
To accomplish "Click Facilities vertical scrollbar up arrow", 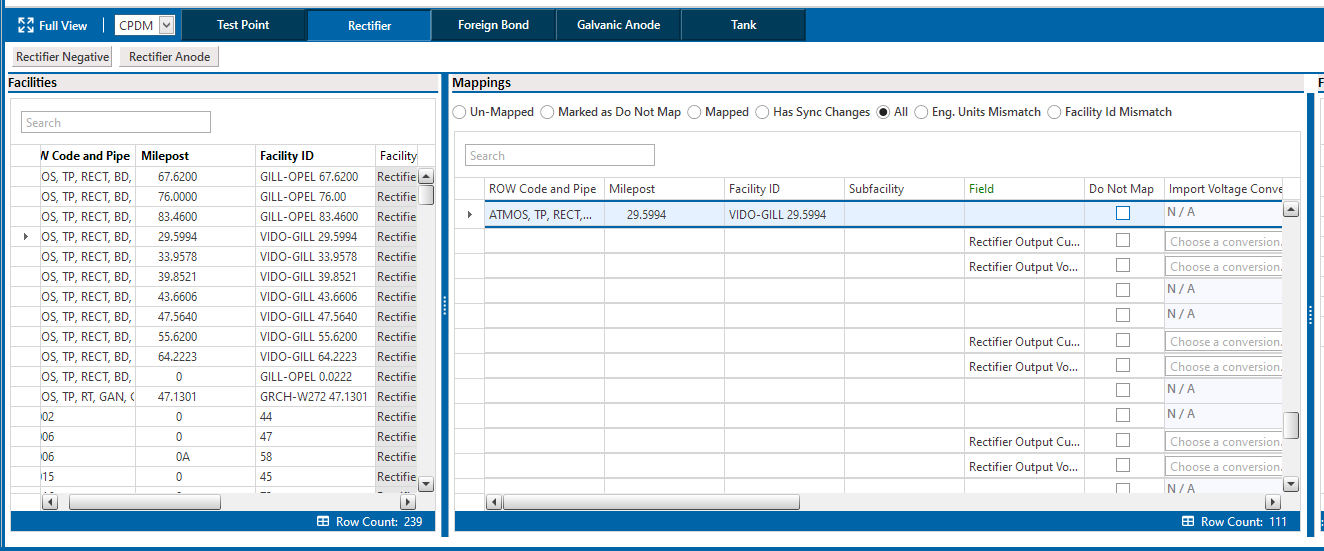I will point(426,175).
